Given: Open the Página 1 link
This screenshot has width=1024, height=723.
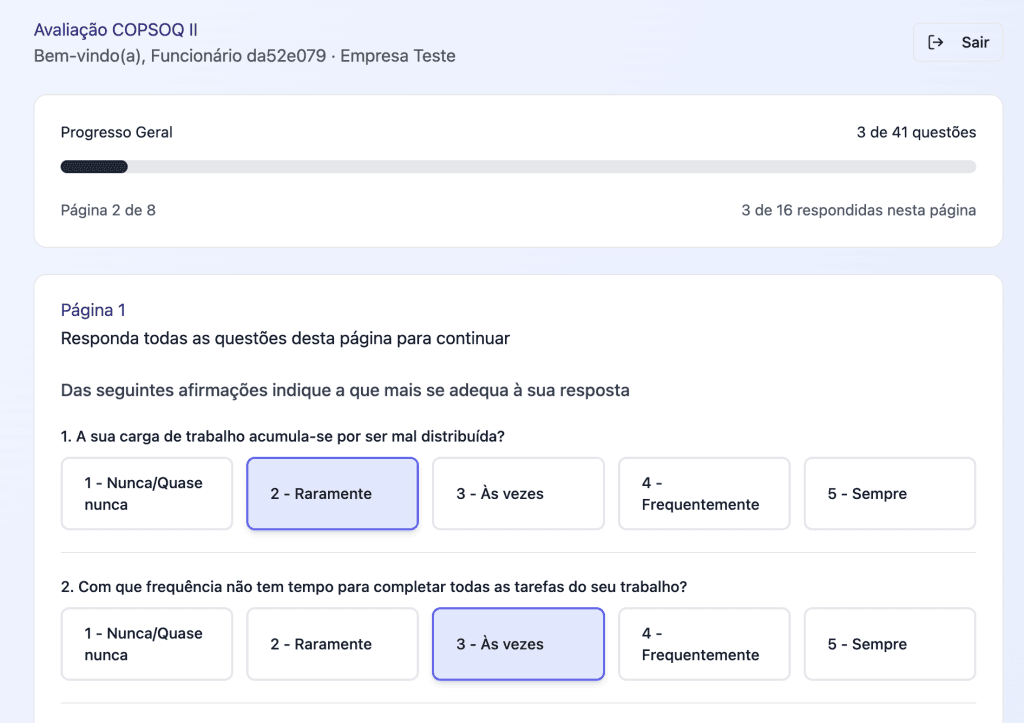Looking at the screenshot, I should [92, 310].
